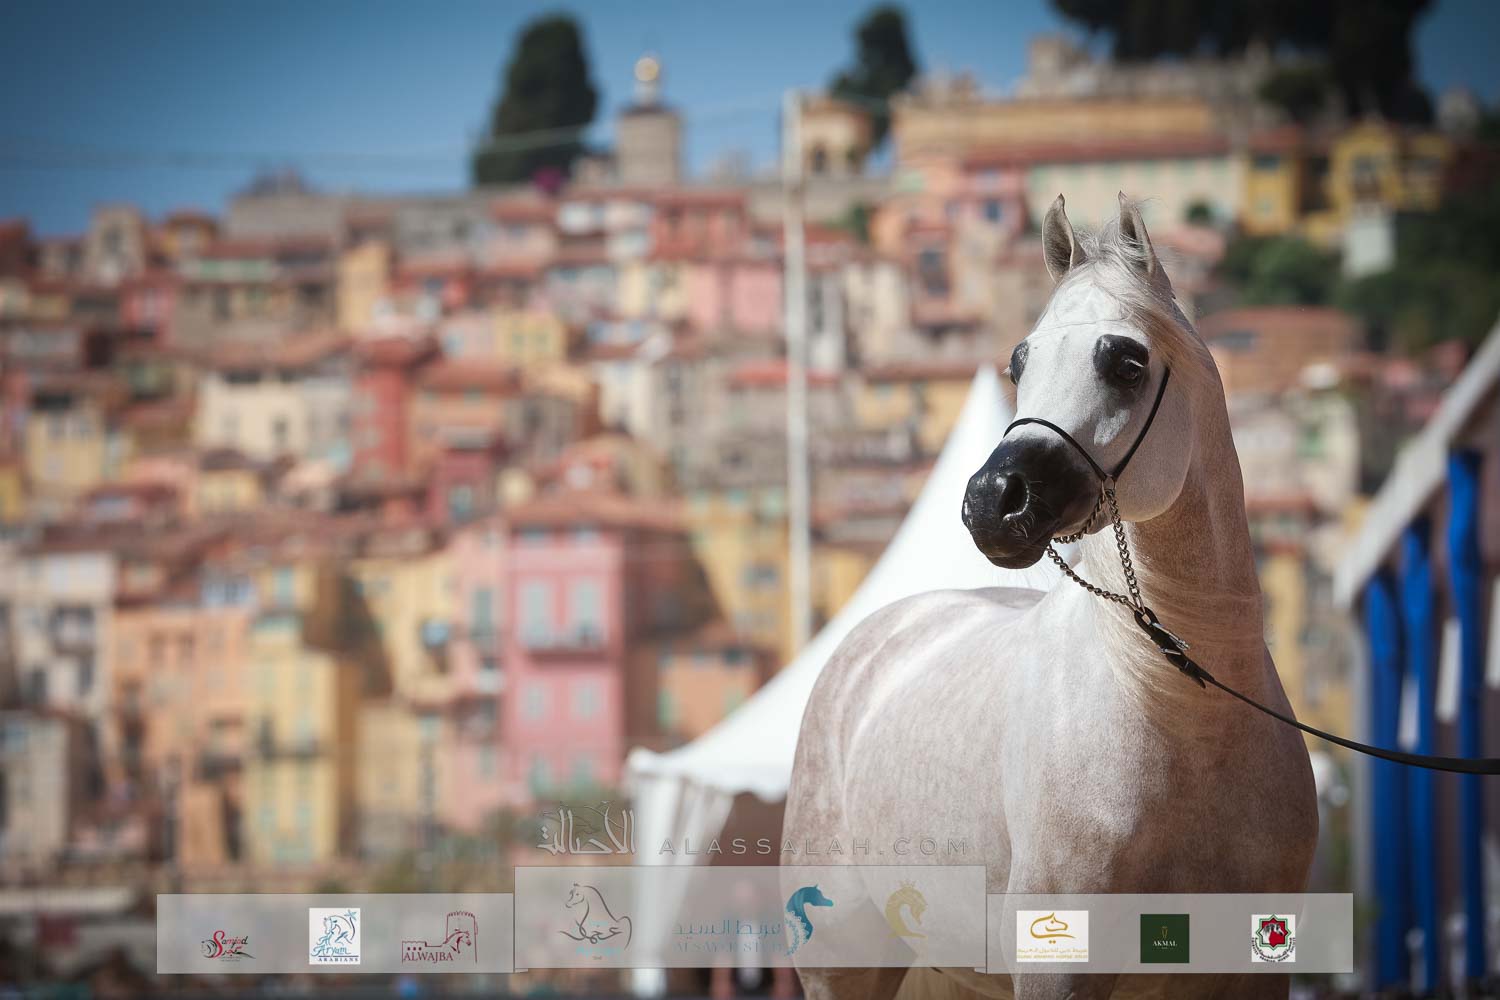
Task: Click the horse's dark eye
Action: pyautogui.click(x=1125, y=366)
